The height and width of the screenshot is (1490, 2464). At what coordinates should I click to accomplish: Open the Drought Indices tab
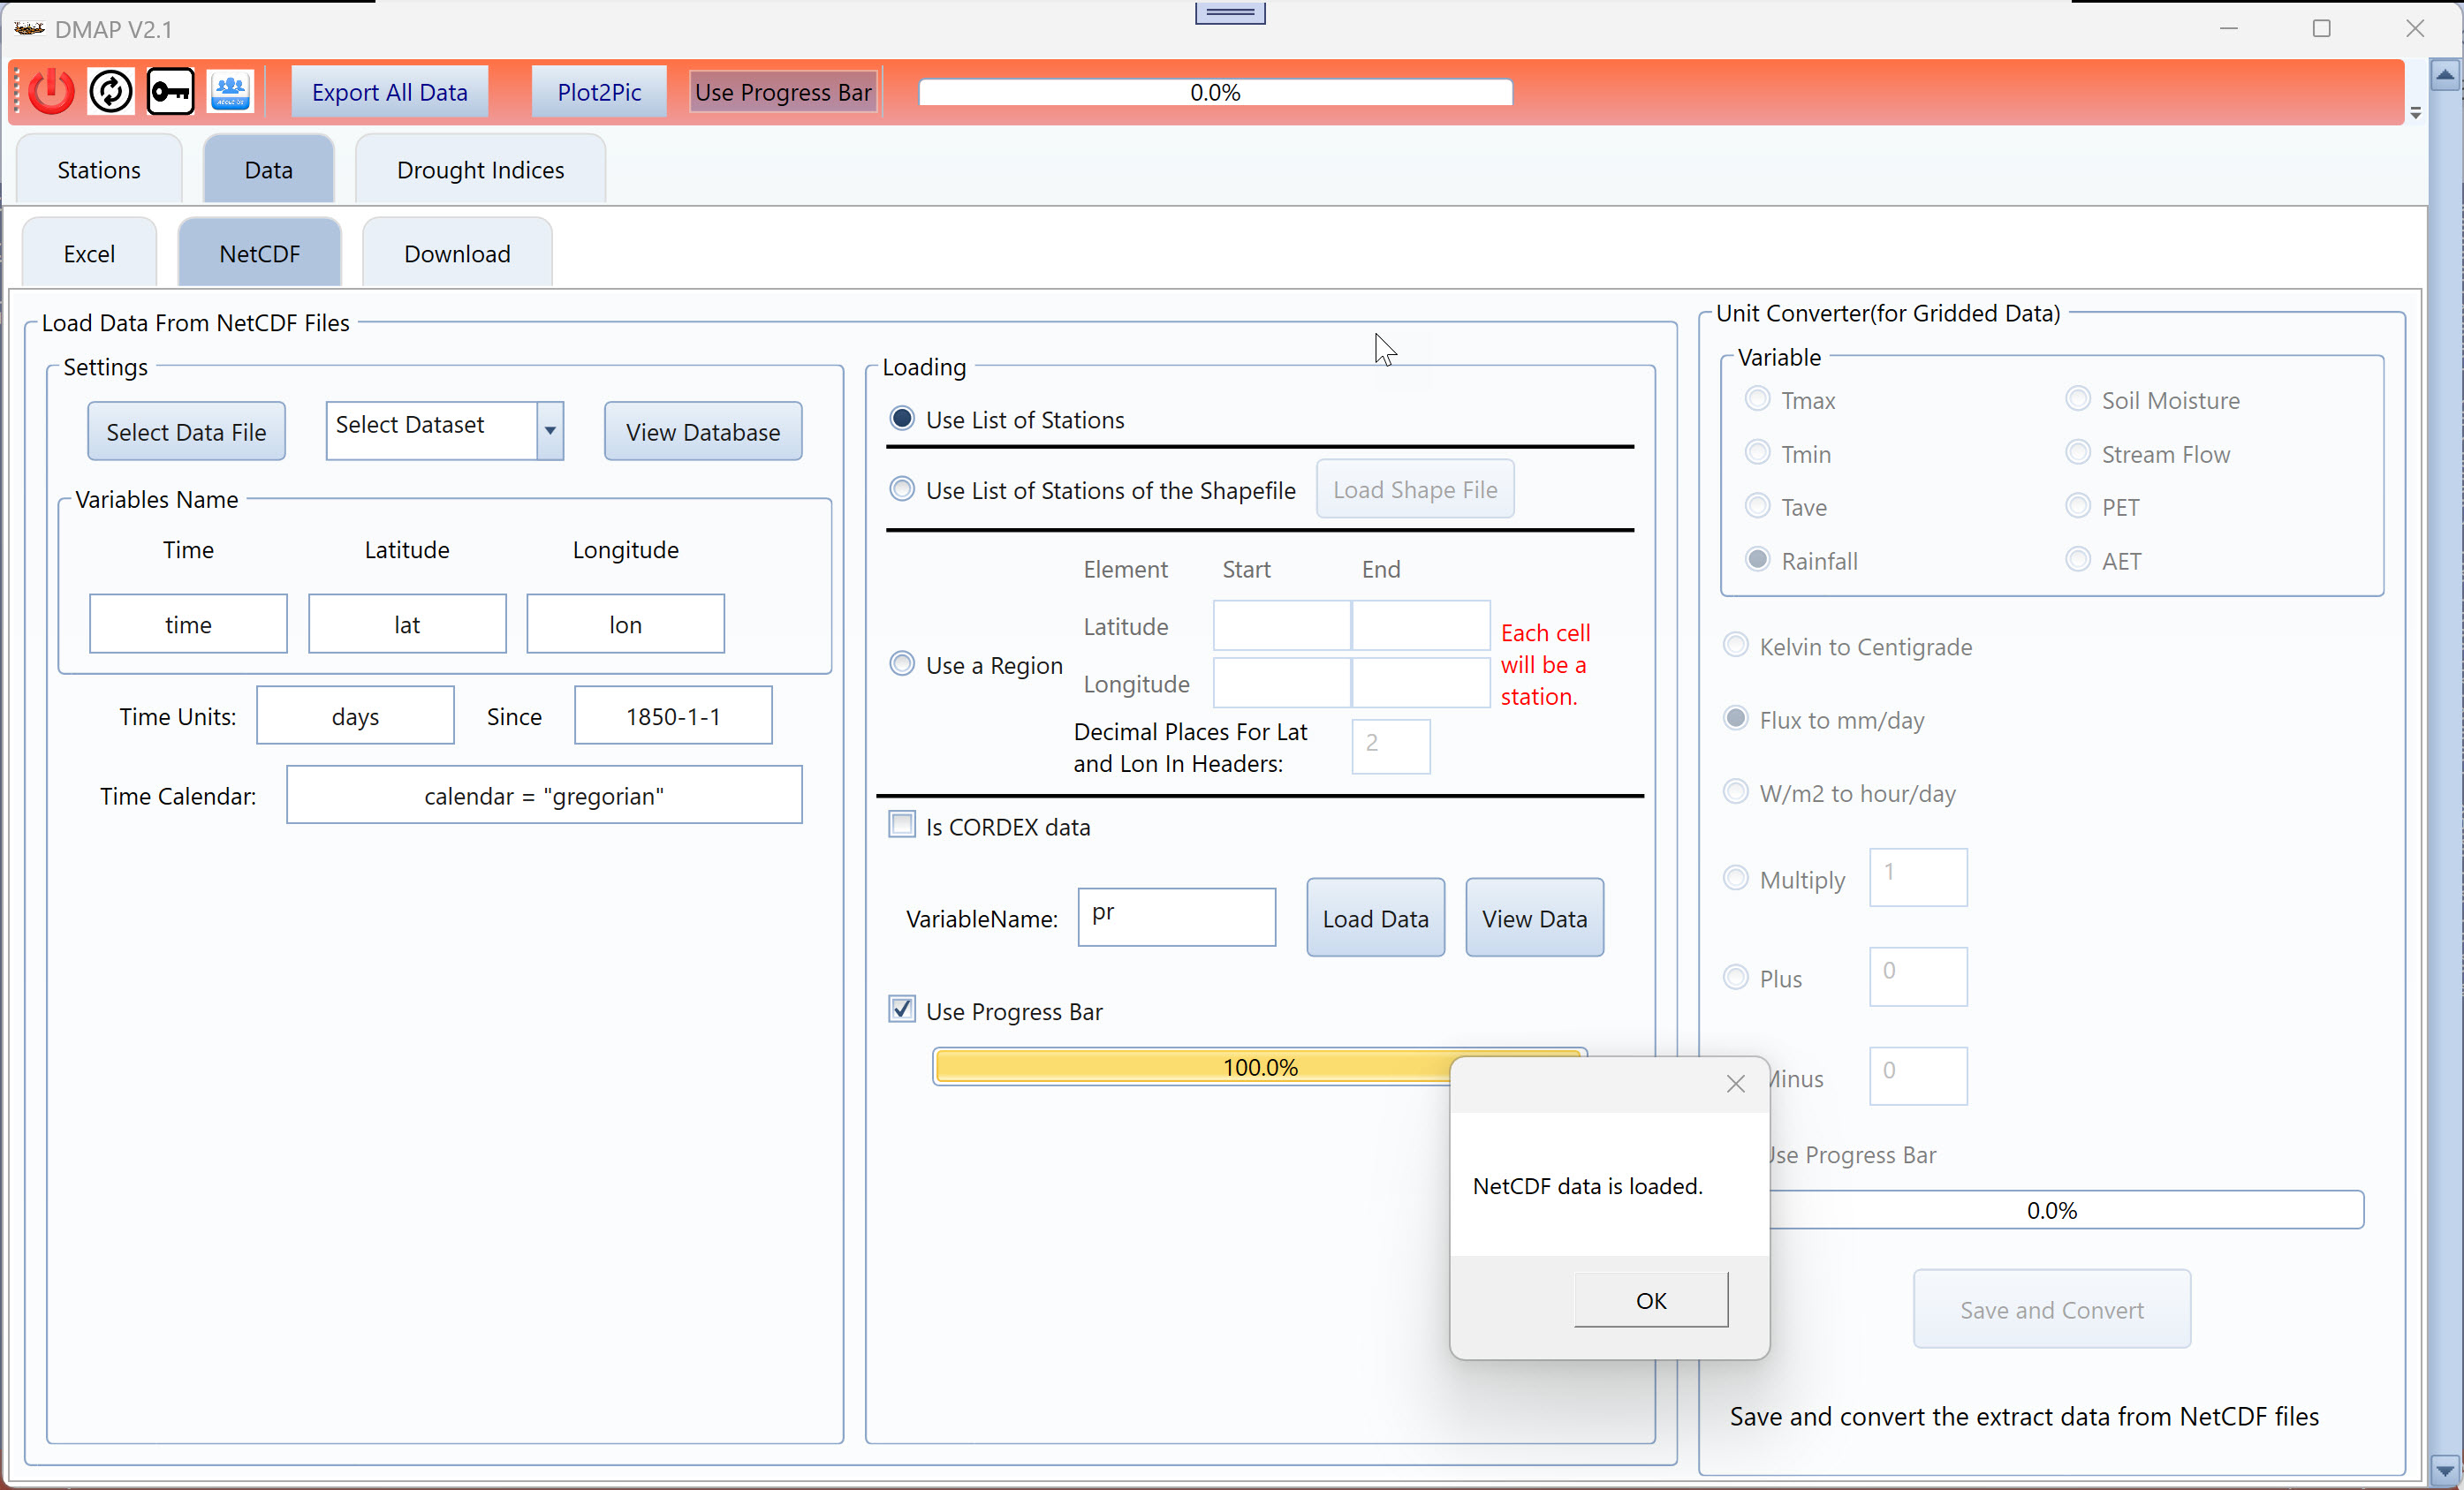pos(480,170)
